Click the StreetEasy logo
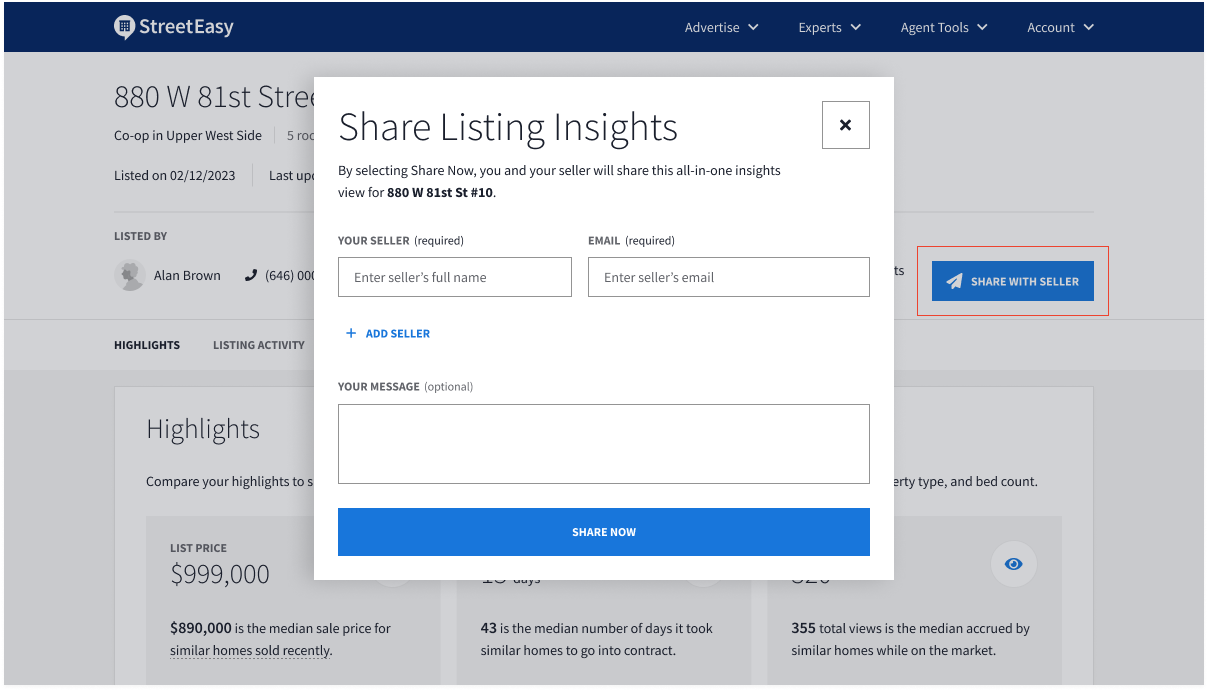The image size is (1208, 691). (x=174, y=27)
